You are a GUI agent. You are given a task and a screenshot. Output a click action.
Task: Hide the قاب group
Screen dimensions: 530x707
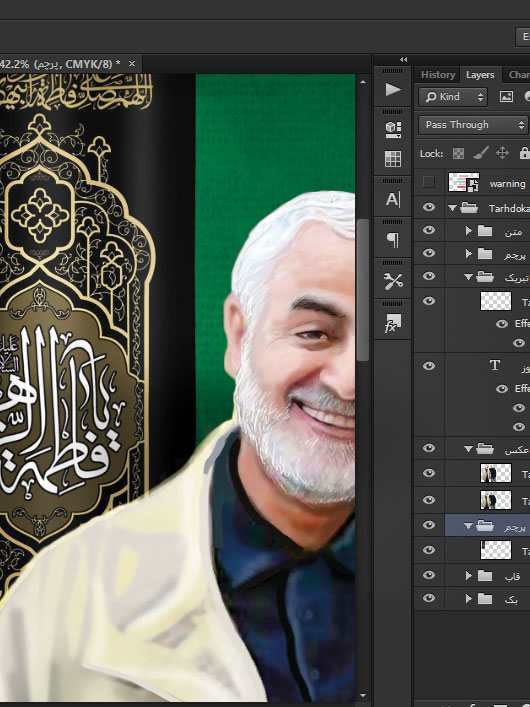click(429, 575)
